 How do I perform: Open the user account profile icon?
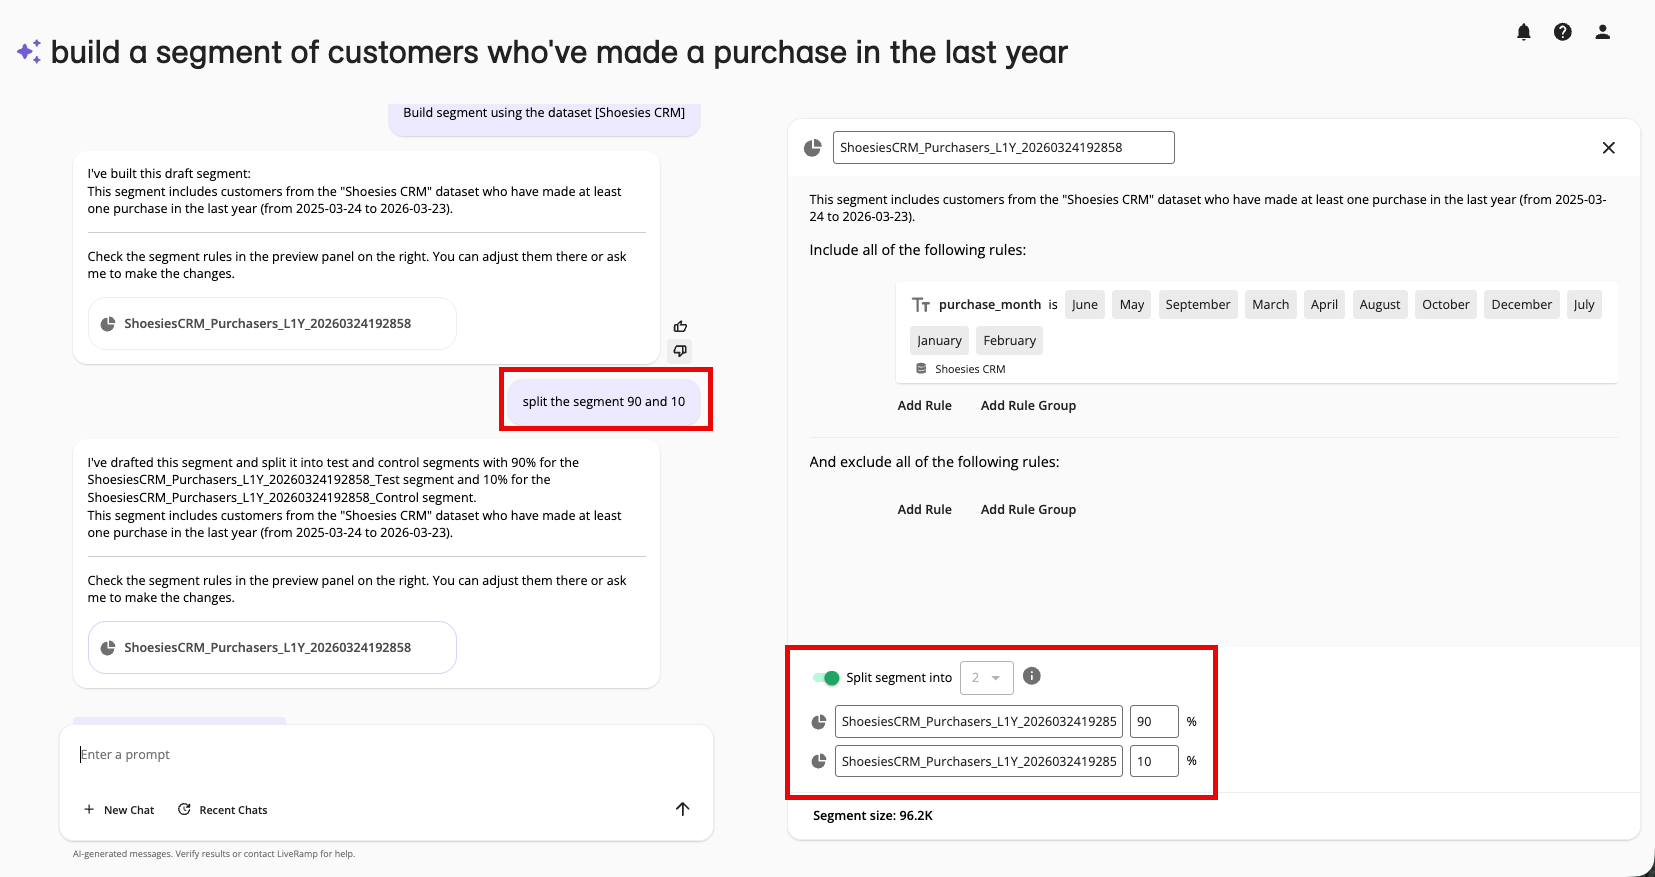tap(1602, 32)
